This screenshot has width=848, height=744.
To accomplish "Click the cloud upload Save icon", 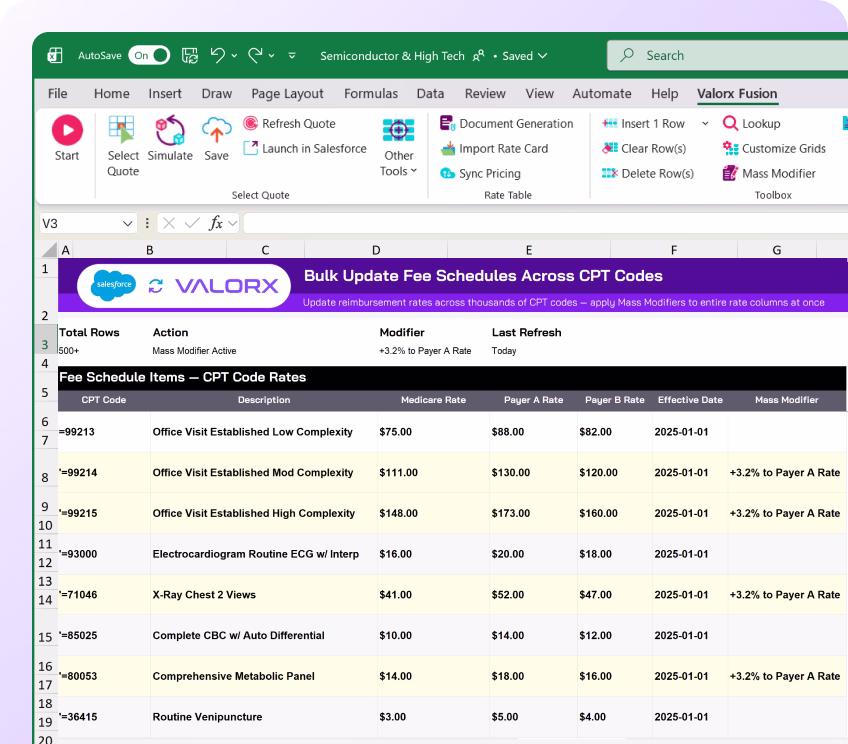I will click(x=216, y=130).
